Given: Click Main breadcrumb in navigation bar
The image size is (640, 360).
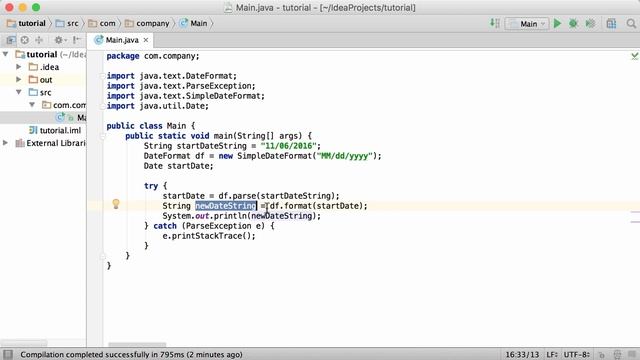Looking at the screenshot, I should point(193,23).
